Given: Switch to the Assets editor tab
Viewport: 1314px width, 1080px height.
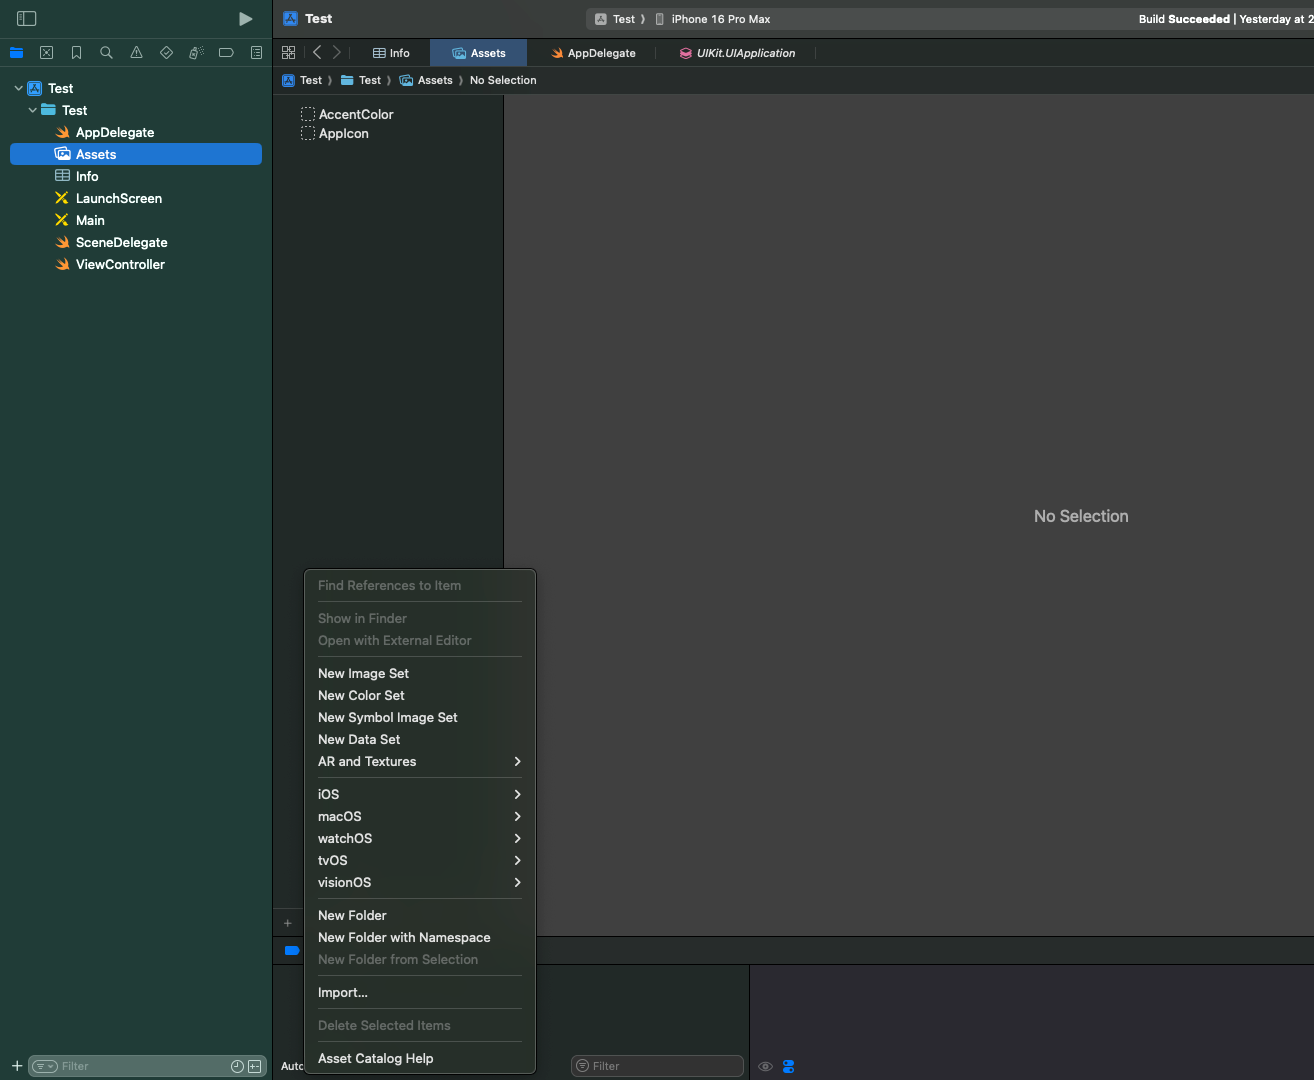Looking at the screenshot, I should pos(479,53).
